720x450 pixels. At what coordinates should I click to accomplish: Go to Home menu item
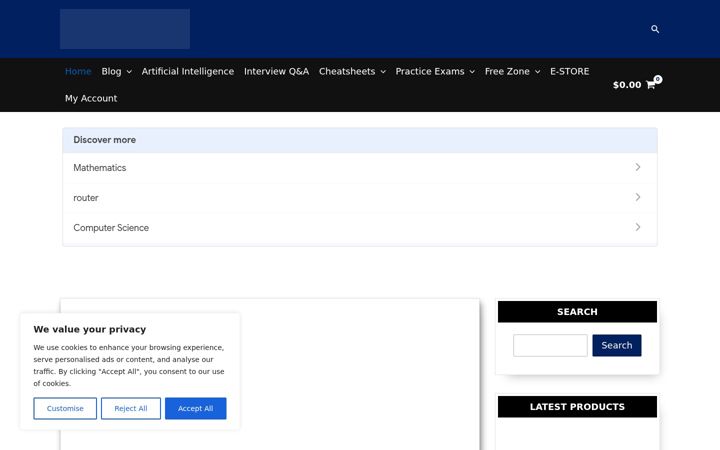coord(78,72)
